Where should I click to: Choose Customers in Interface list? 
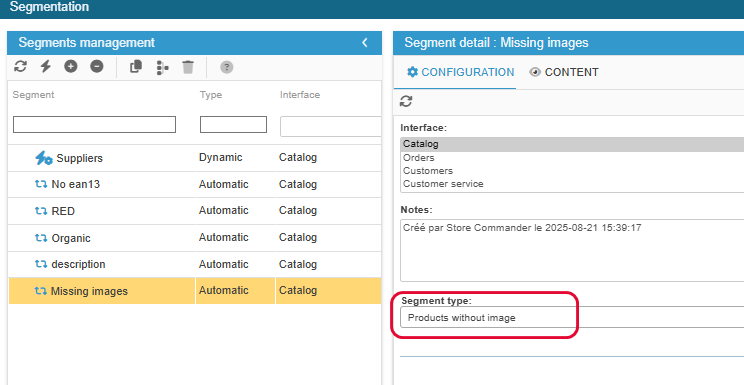coord(572,170)
